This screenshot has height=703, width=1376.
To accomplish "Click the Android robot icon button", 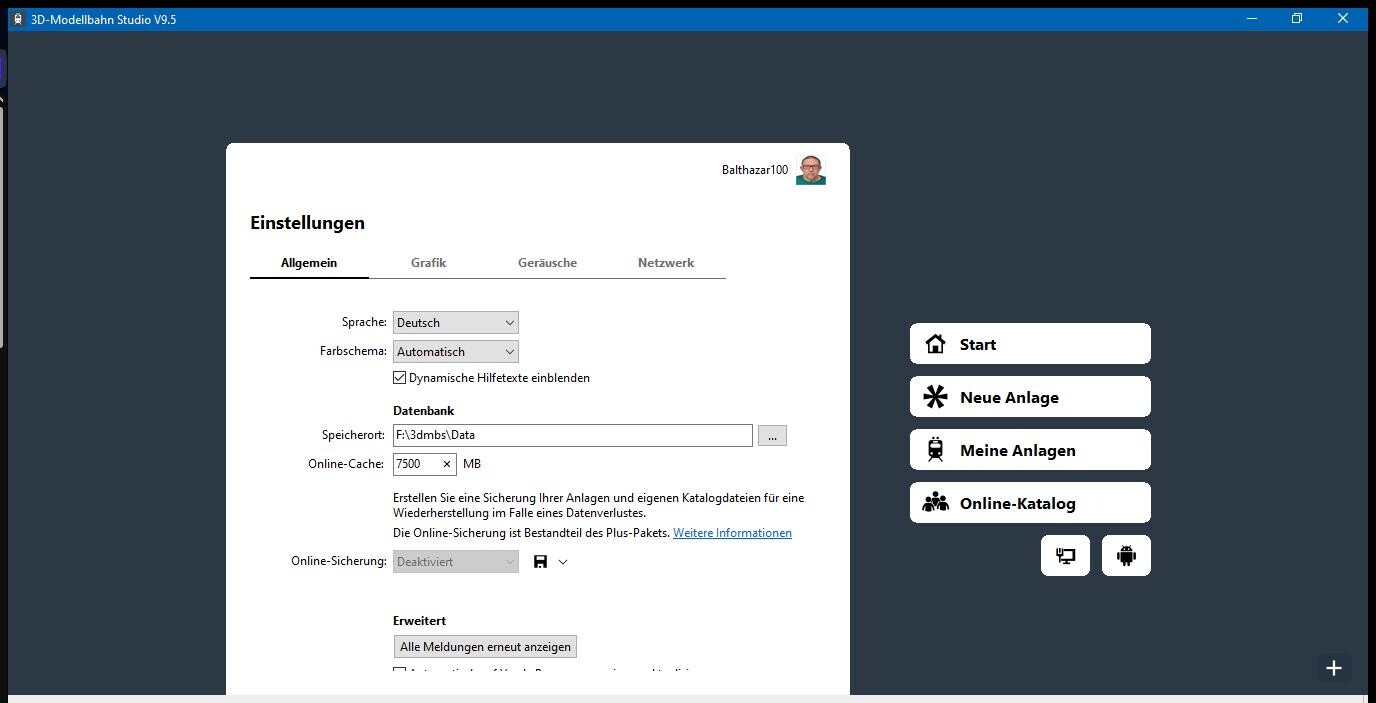I will pyautogui.click(x=1126, y=556).
